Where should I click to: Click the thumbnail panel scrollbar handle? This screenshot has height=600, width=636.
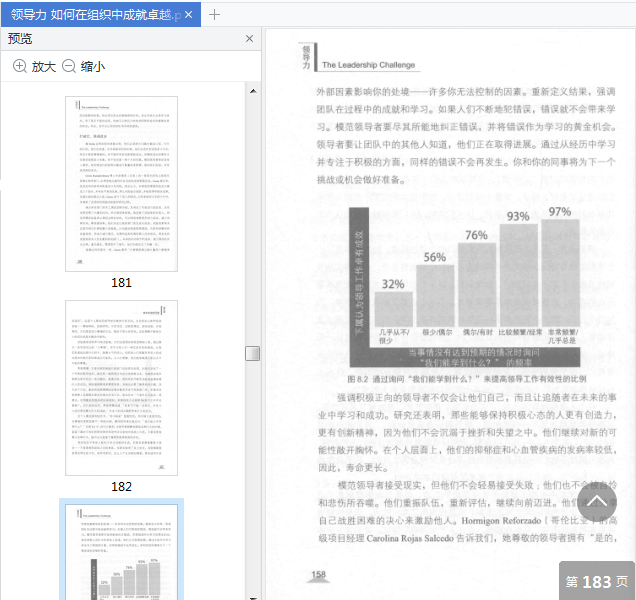[253, 353]
